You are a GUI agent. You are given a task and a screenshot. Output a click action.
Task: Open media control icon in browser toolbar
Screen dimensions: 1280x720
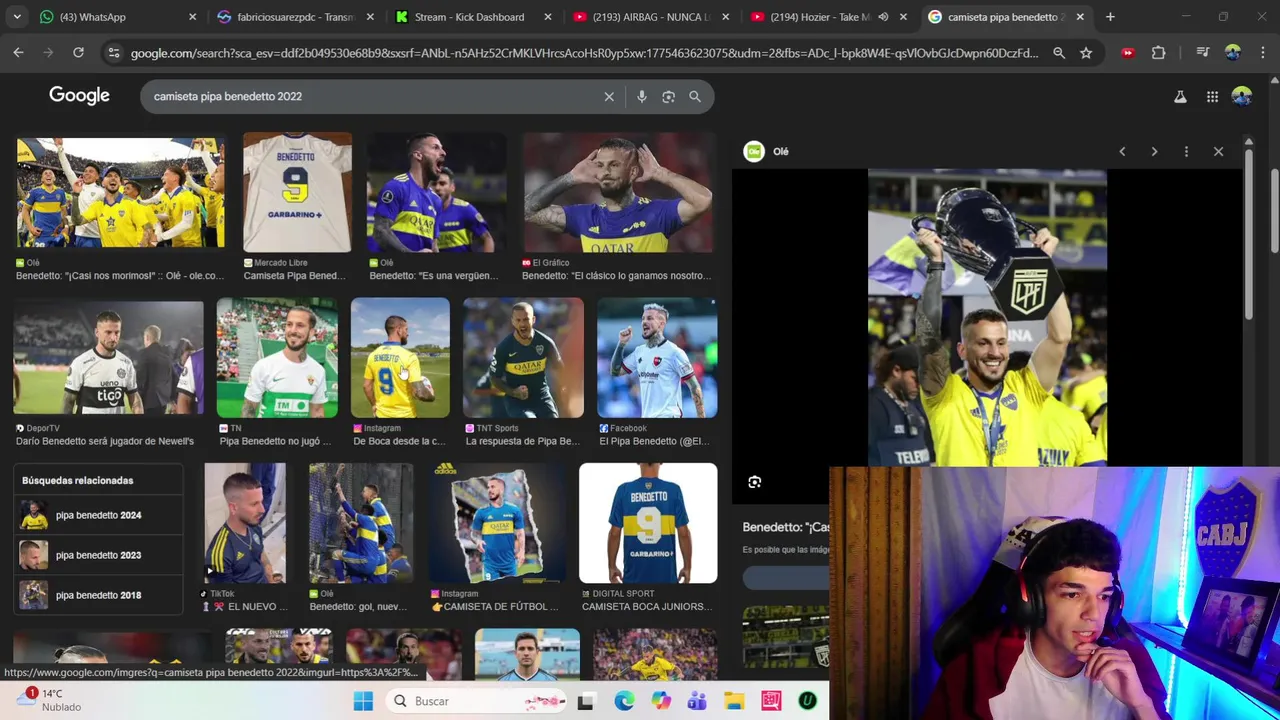click(x=1203, y=53)
